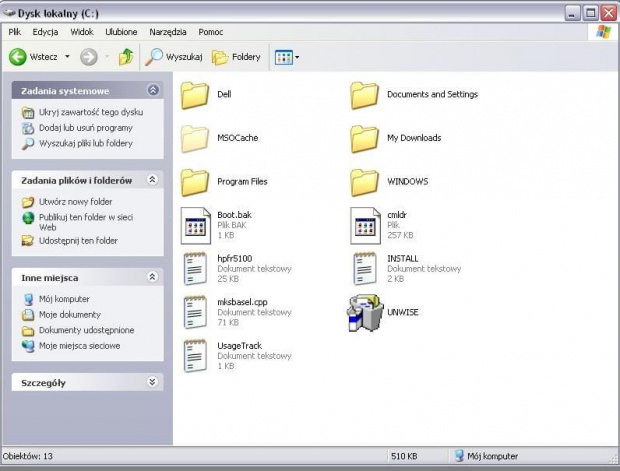Click the Utwórz nowy folder icon
The height and width of the screenshot is (471, 620).
28,202
